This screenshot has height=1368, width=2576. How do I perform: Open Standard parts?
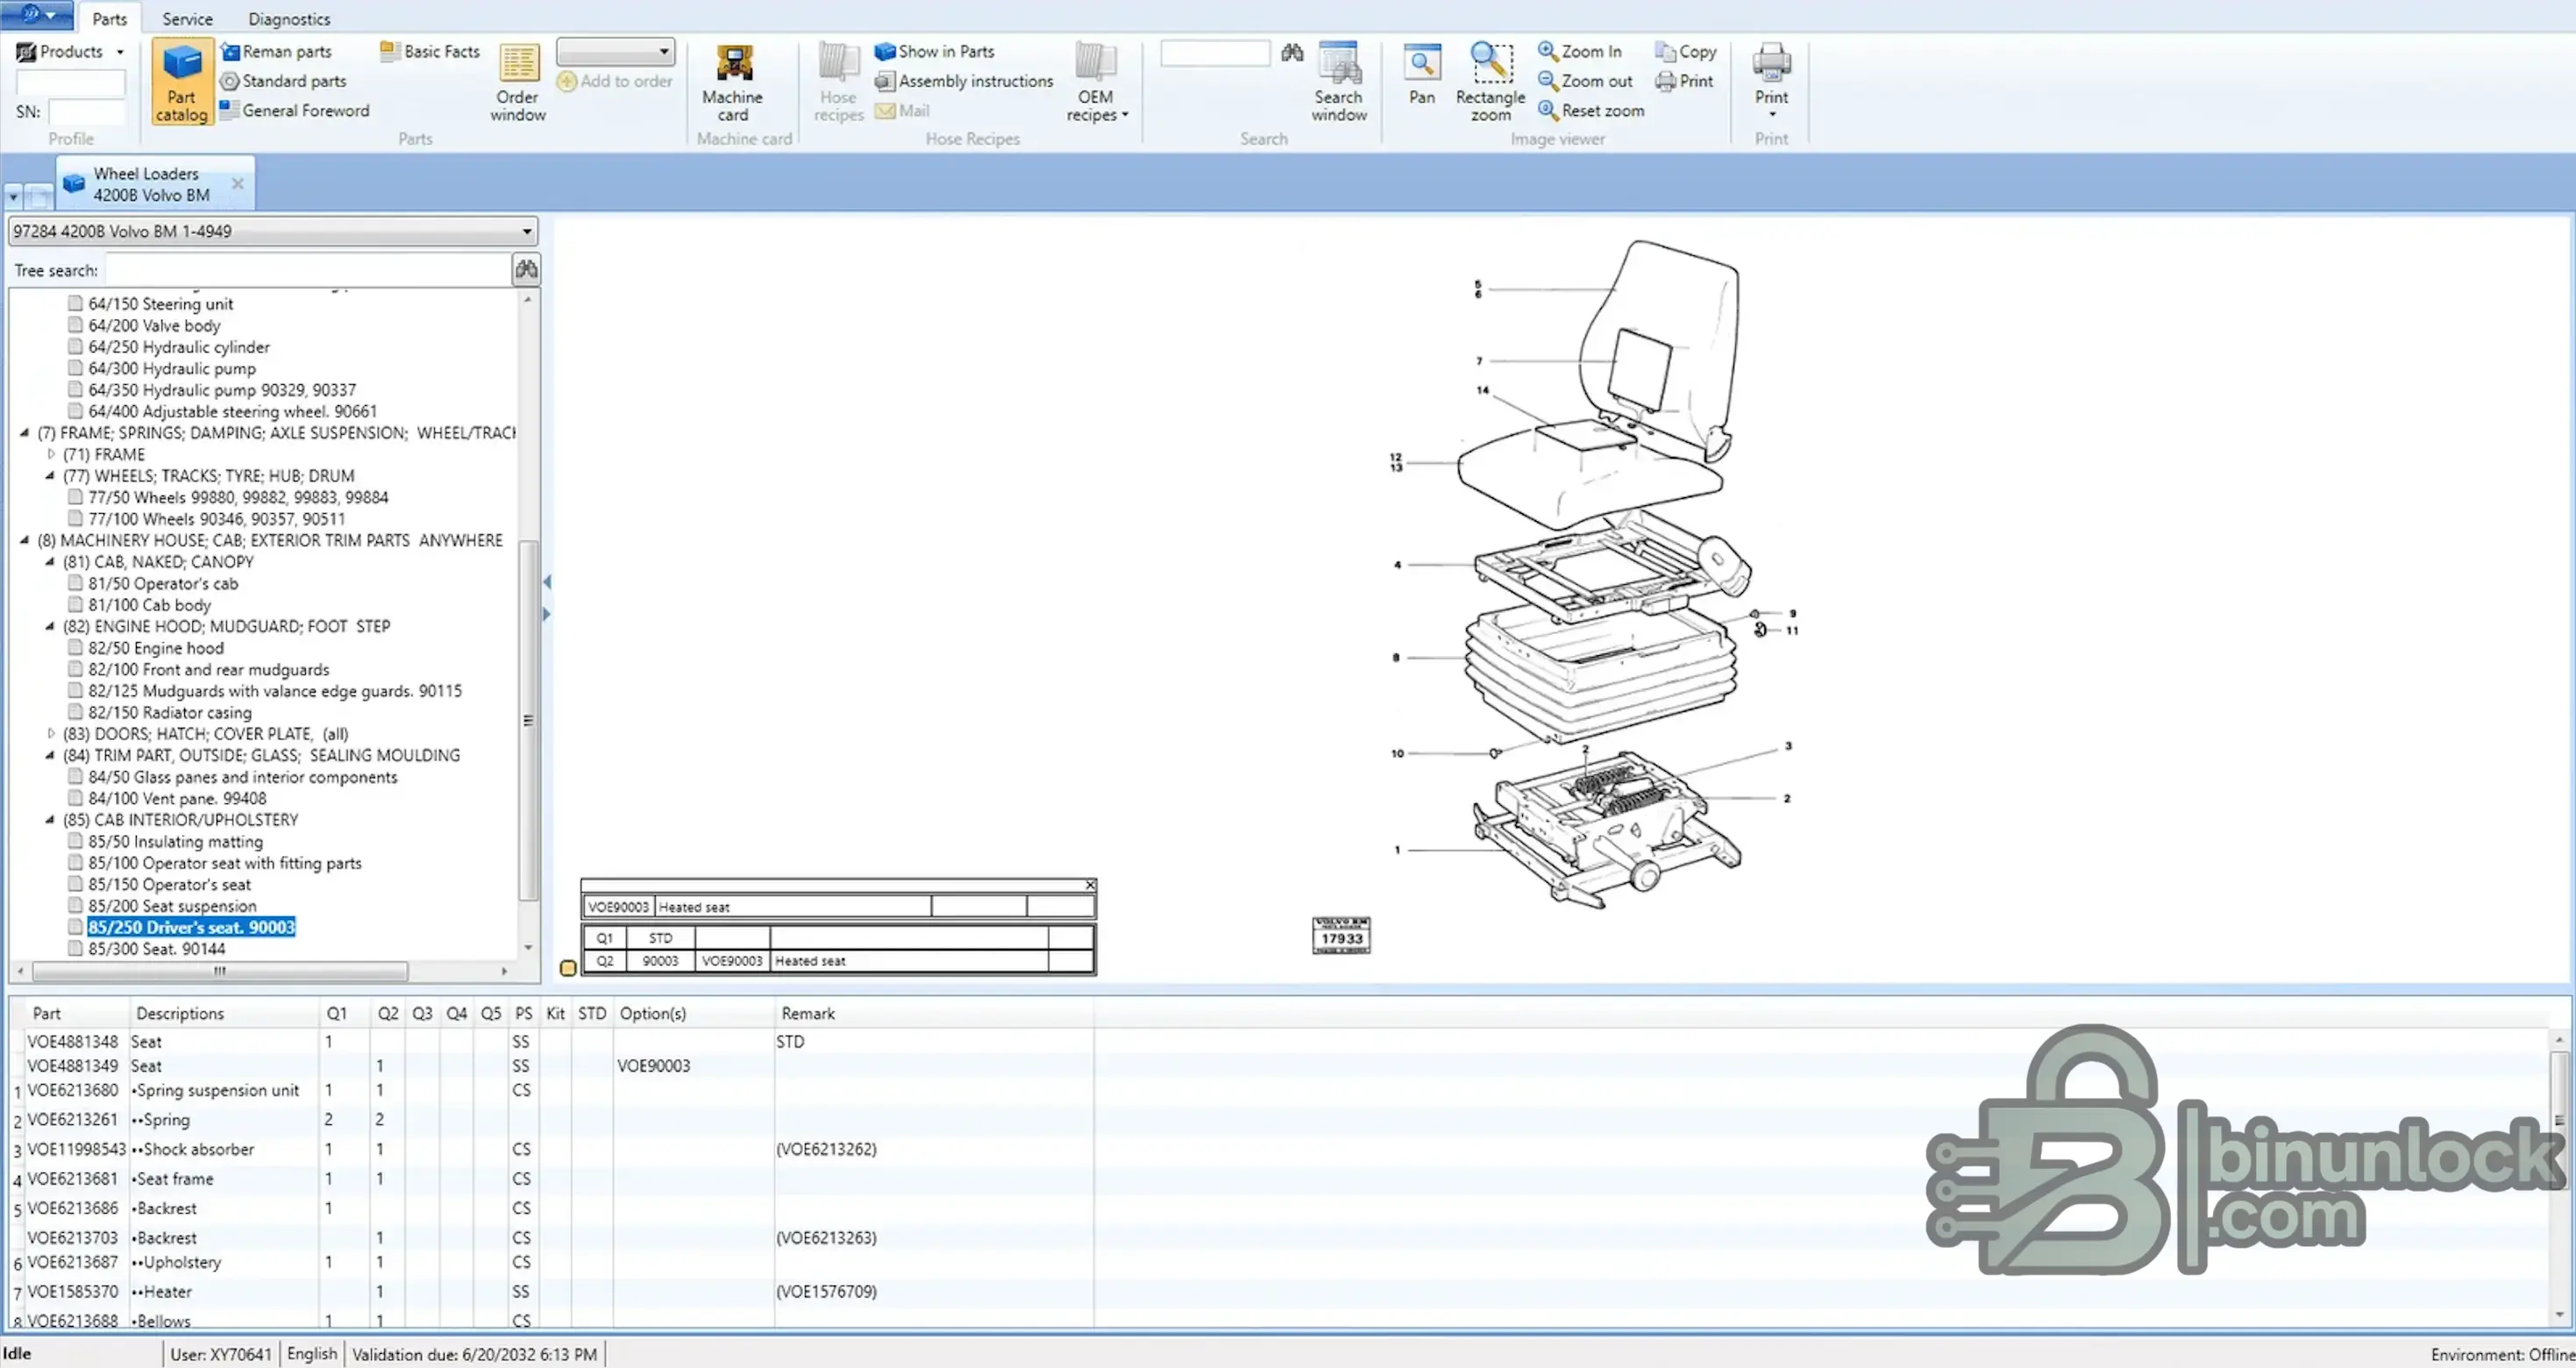pos(283,81)
